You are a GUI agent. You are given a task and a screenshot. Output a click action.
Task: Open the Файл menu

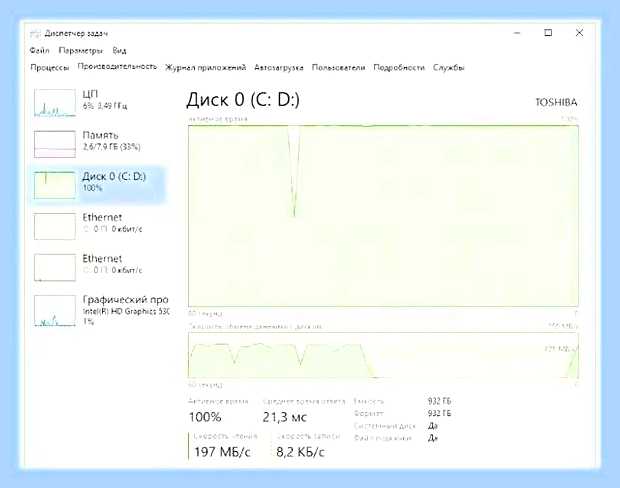(x=39, y=51)
